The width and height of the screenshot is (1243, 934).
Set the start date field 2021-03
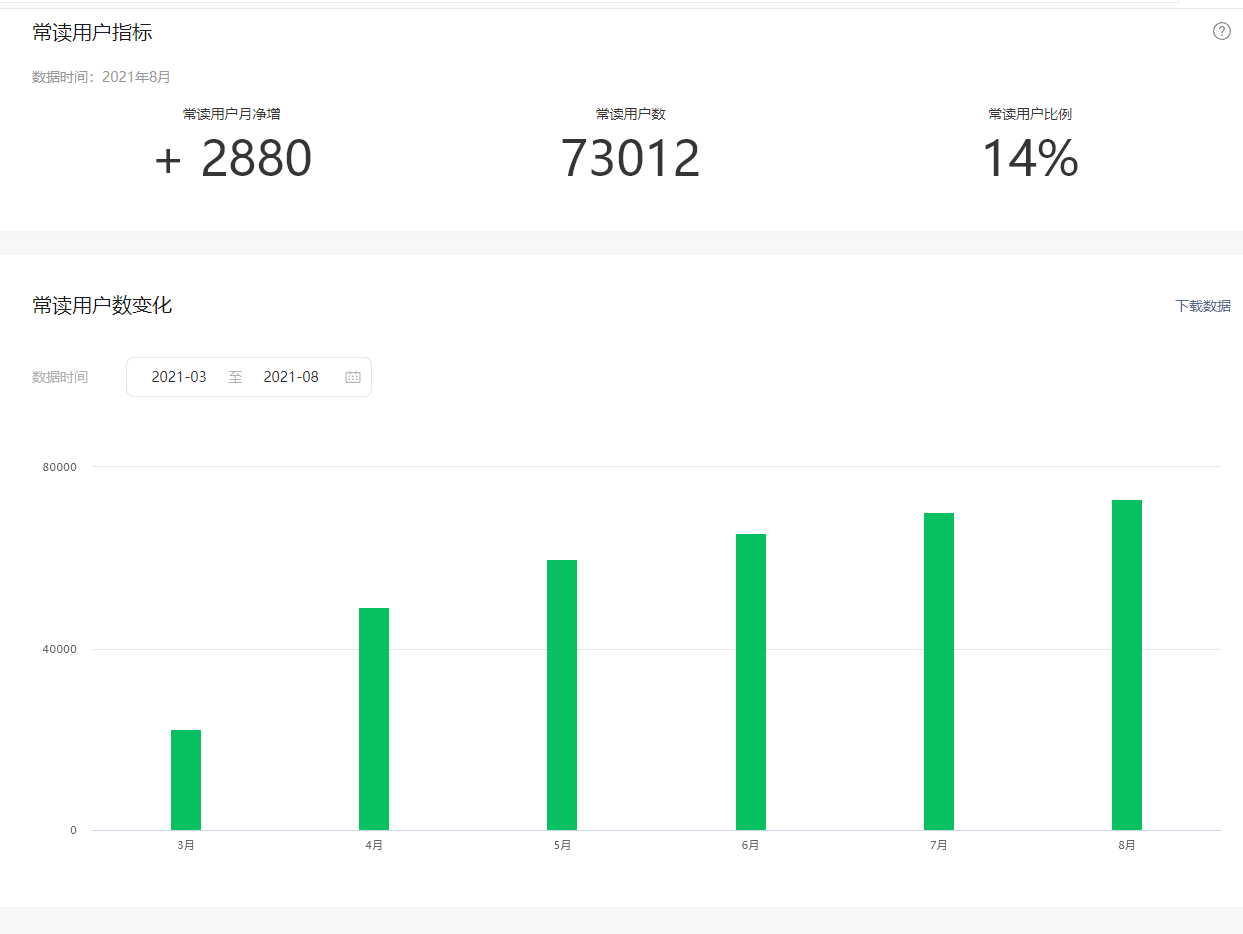pyautogui.click(x=179, y=377)
